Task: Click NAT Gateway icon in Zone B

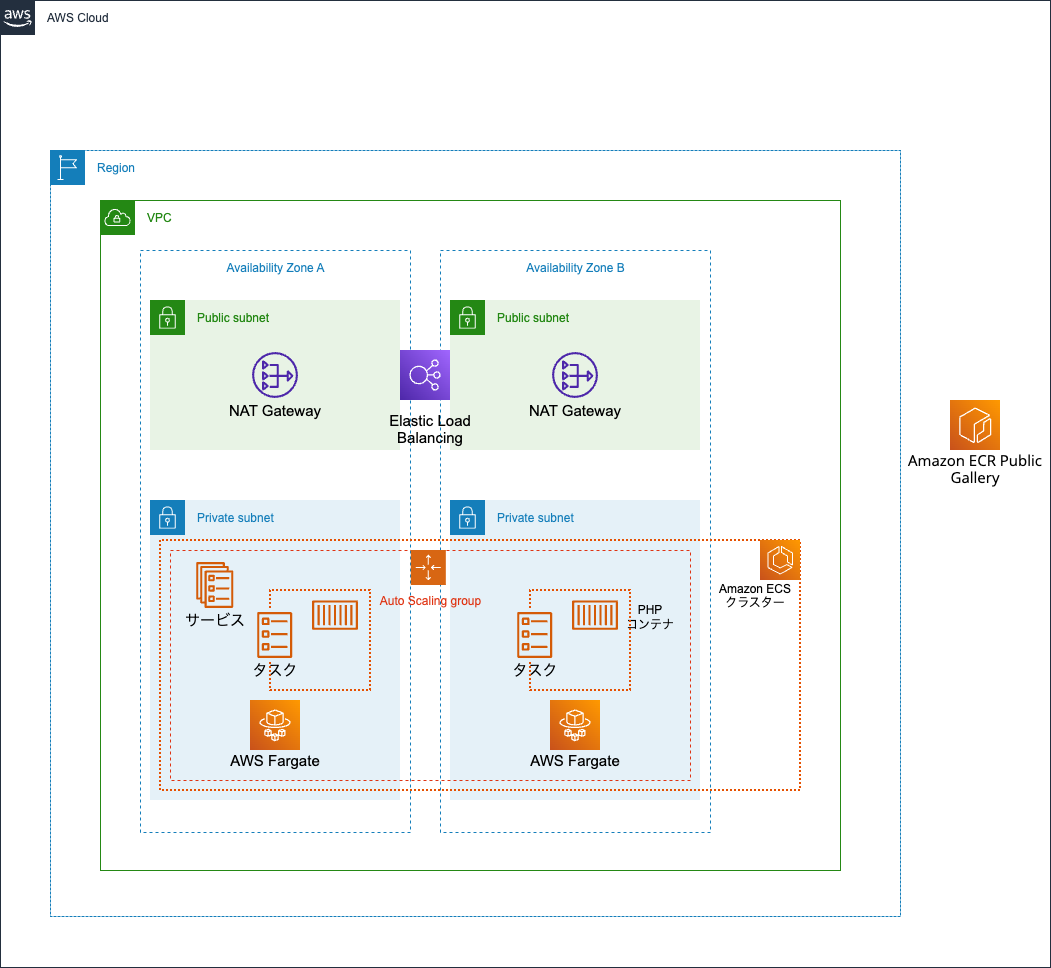Action: coord(574,375)
